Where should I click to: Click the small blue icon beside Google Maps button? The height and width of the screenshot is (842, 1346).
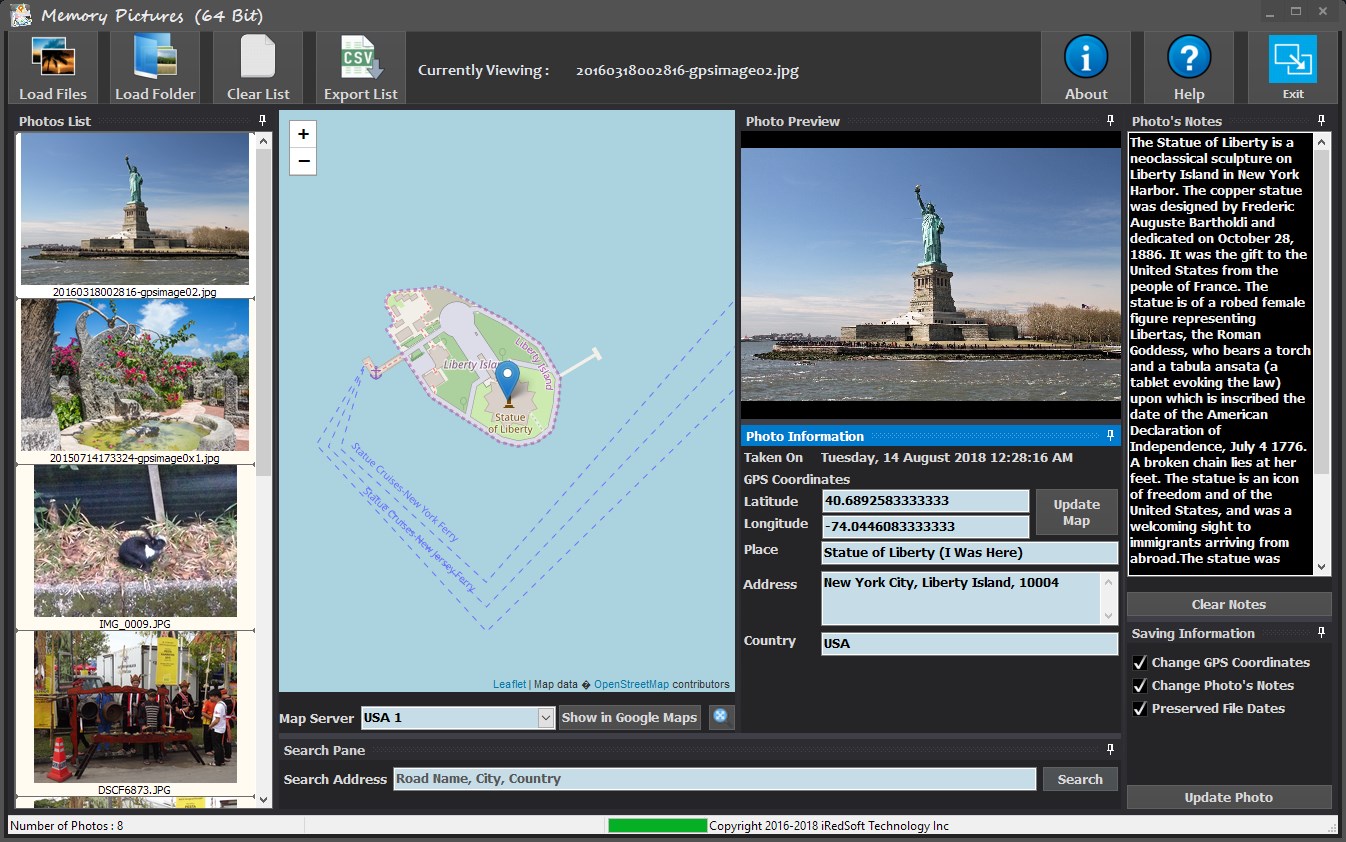point(721,717)
